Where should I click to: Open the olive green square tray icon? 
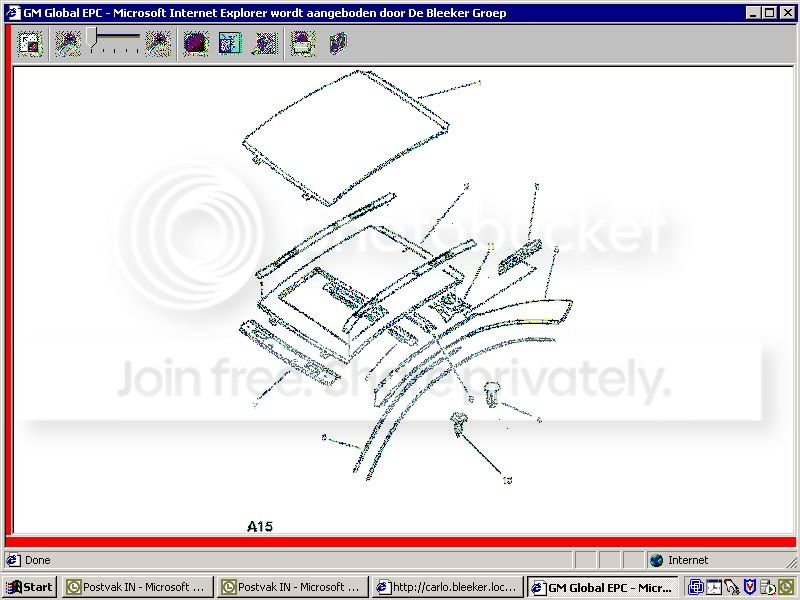[786, 587]
